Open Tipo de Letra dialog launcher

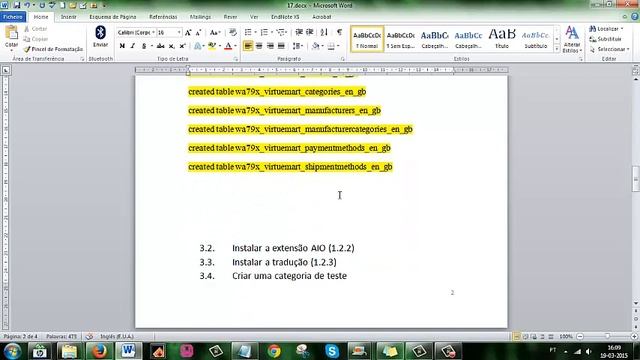(x=236, y=59)
